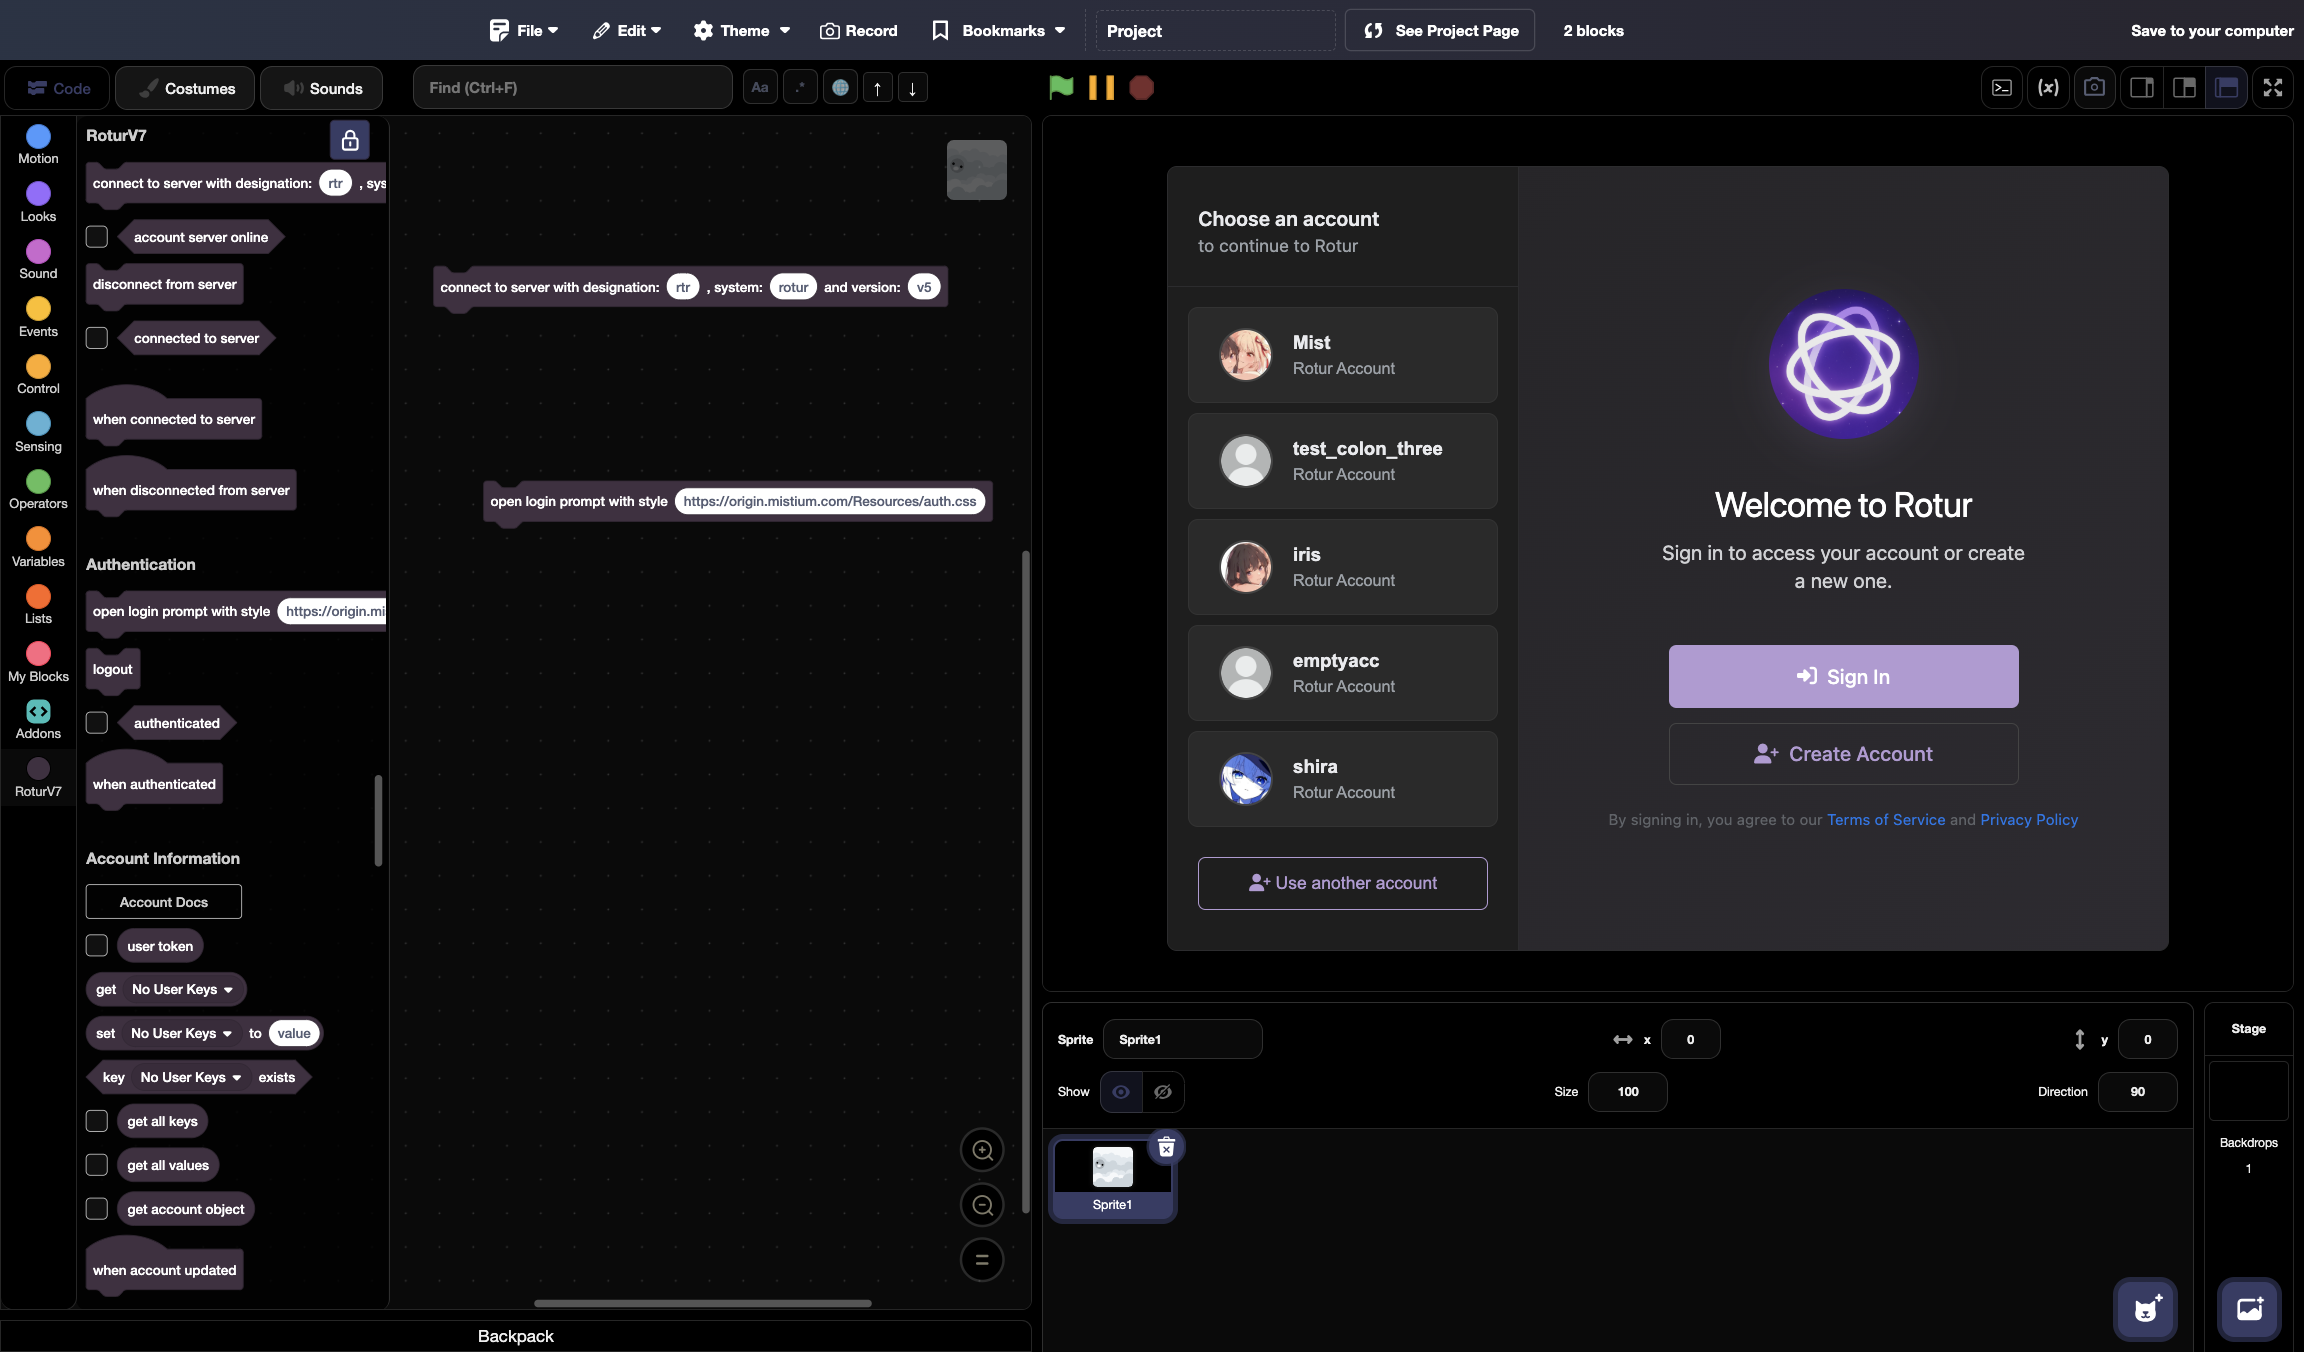
Task: Click Save to your computer
Action: (x=2212, y=31)
